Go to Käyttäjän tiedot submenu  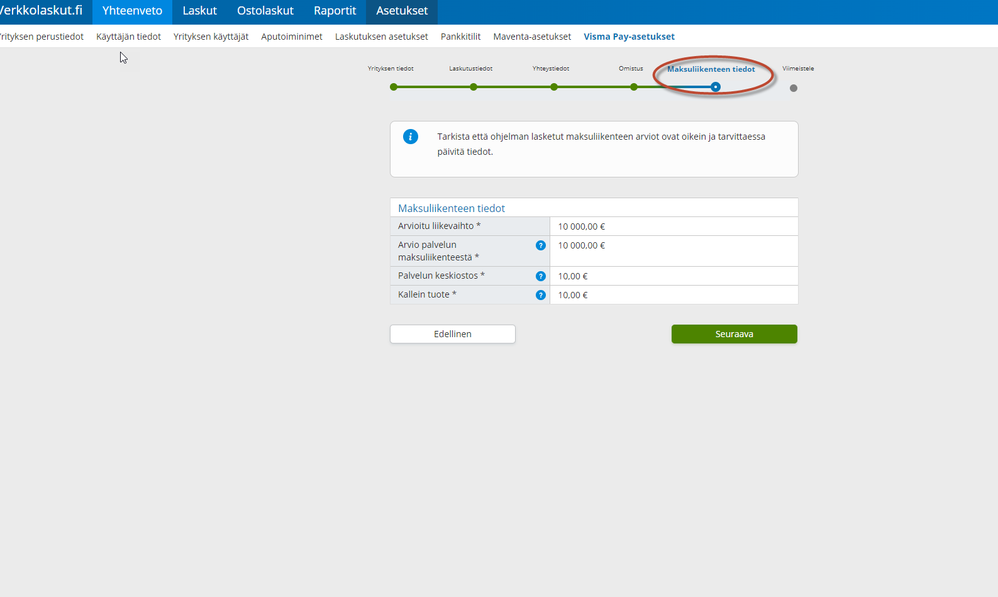(129, 37)
